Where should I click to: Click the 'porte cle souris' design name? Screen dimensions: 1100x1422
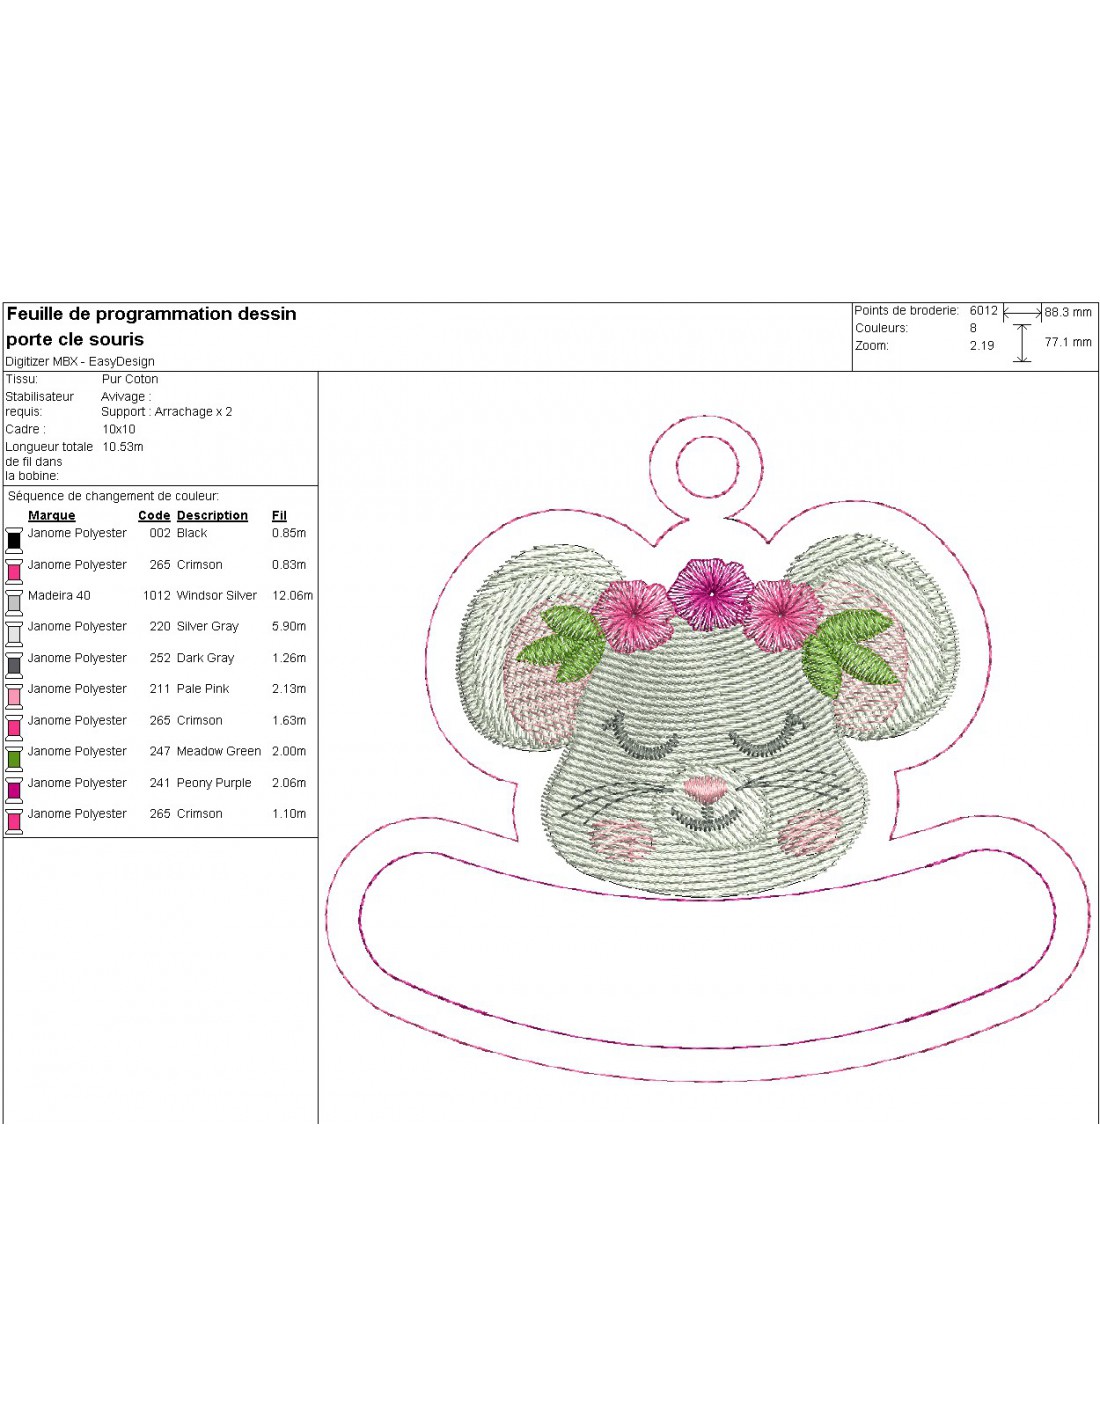coord(75,340)
